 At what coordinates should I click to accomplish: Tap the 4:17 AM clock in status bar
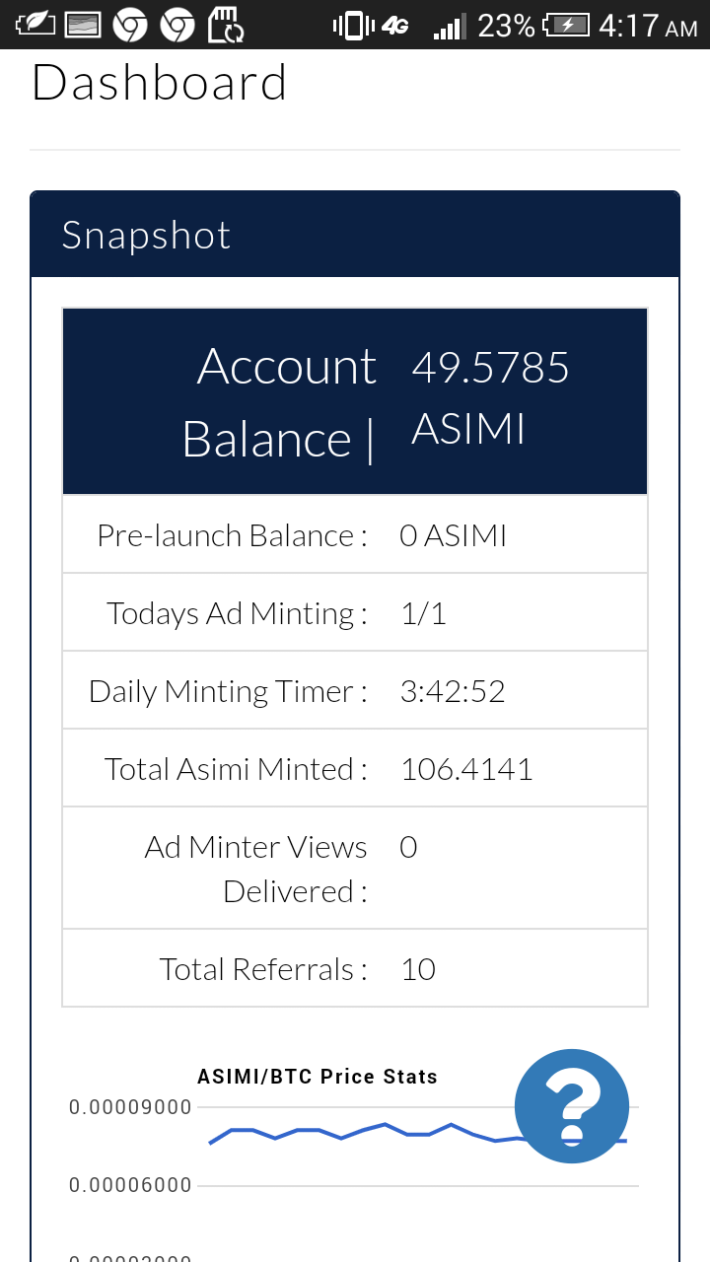click(648, 26)
